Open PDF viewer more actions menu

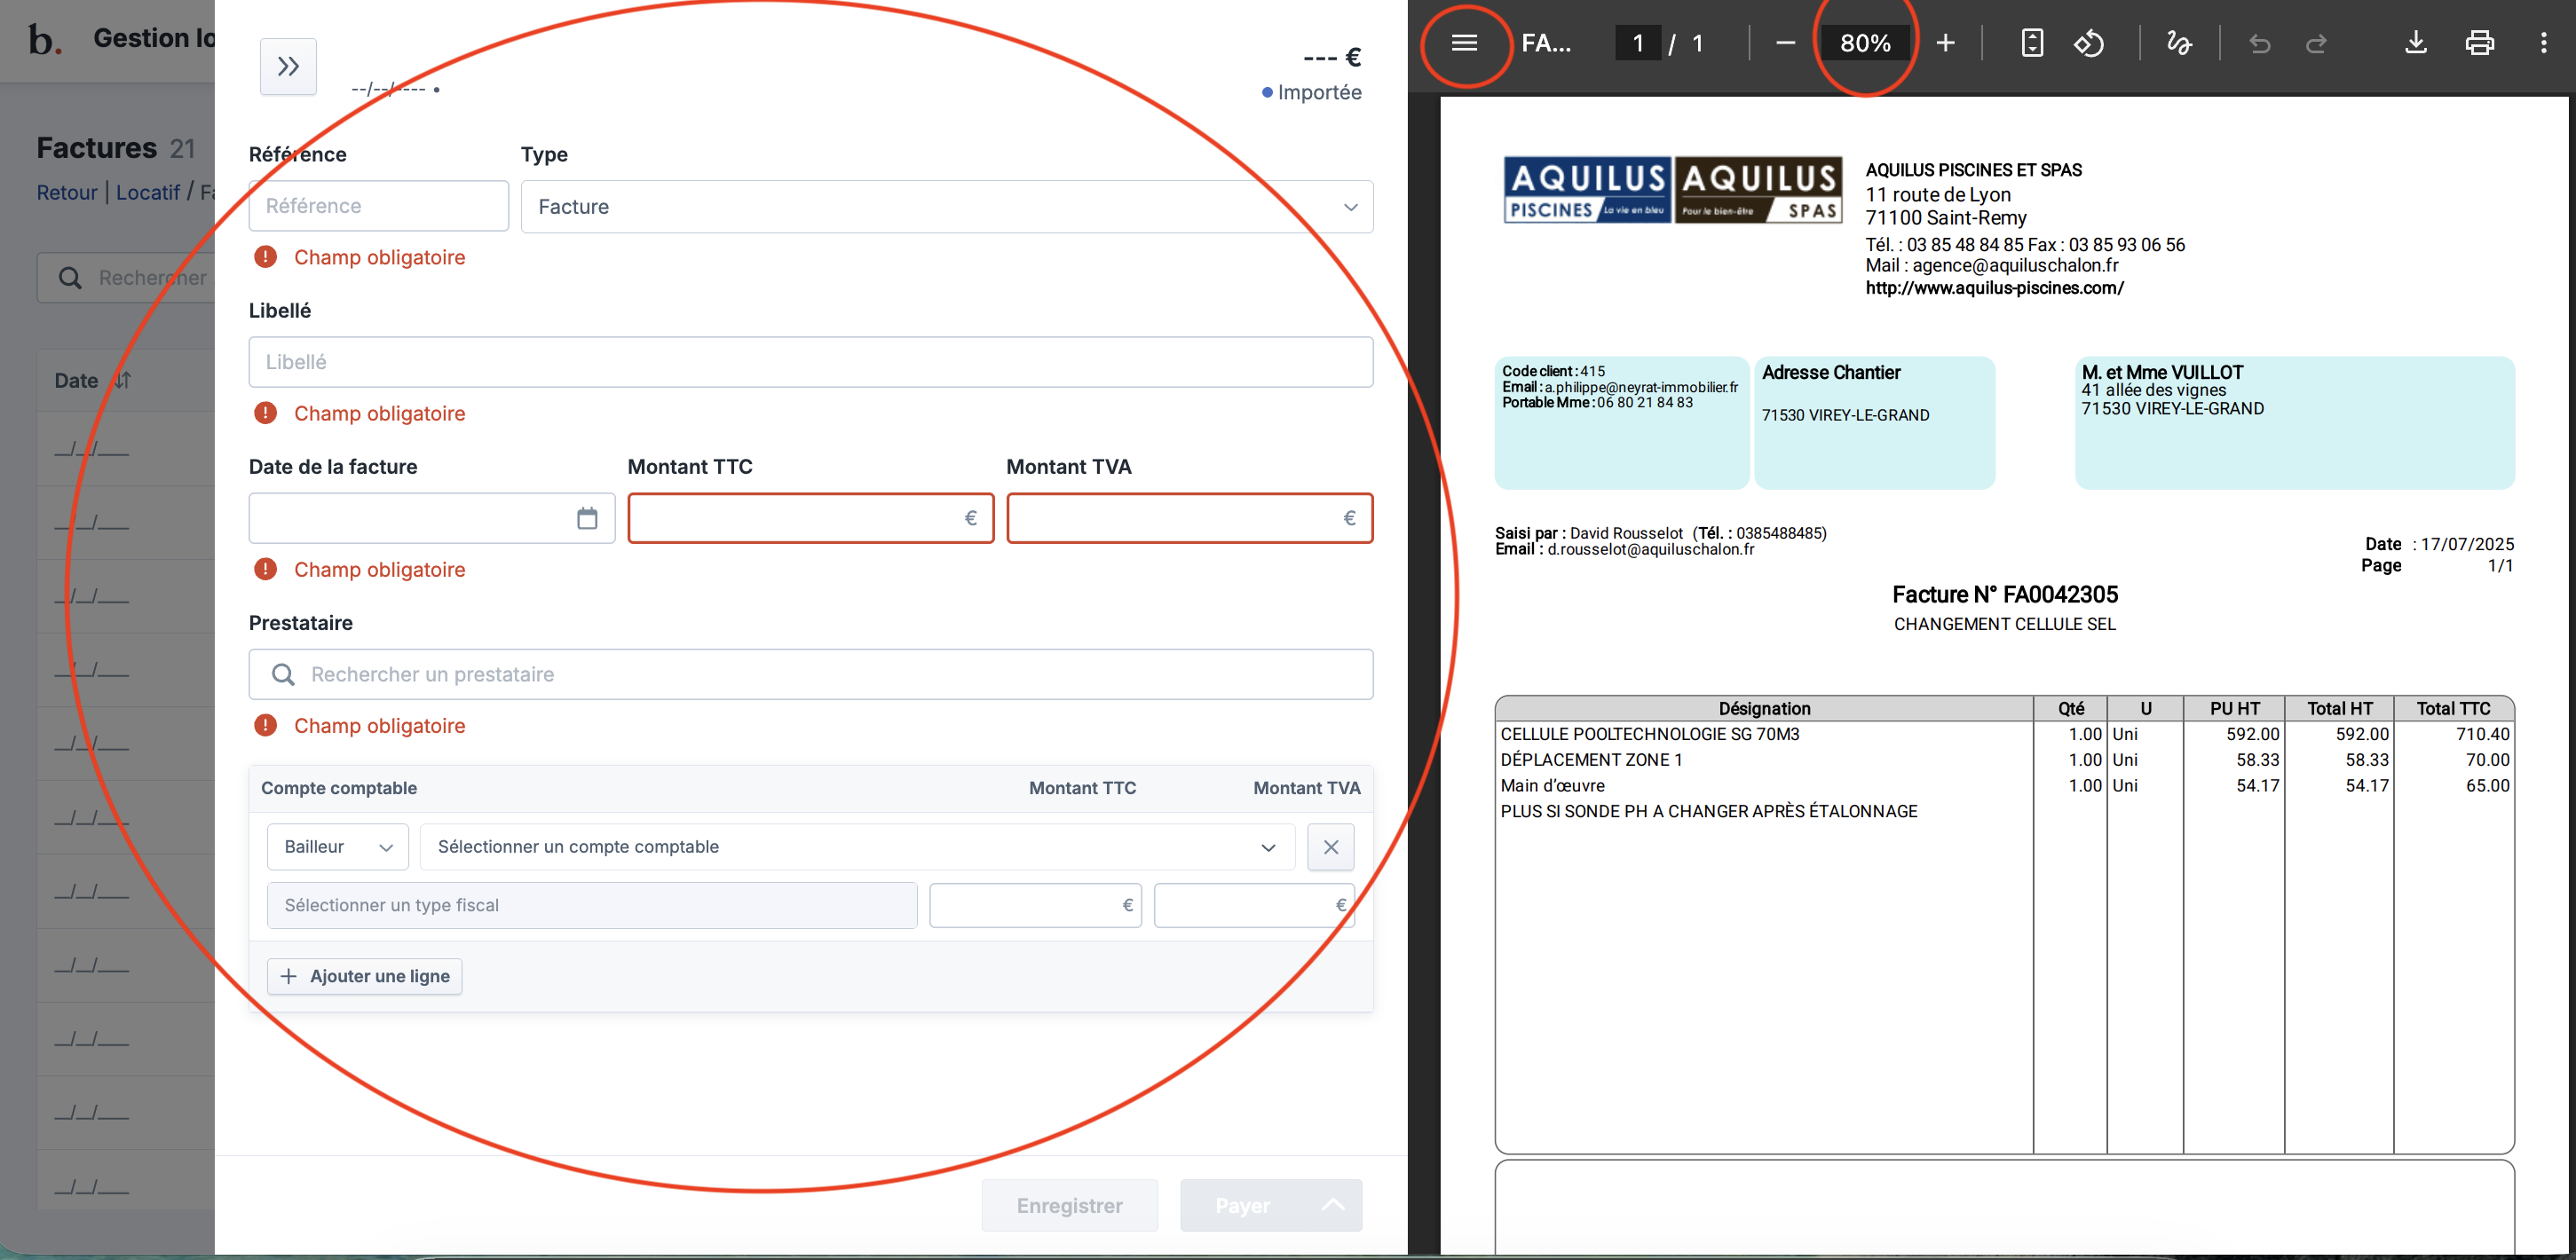(2543, 43)
